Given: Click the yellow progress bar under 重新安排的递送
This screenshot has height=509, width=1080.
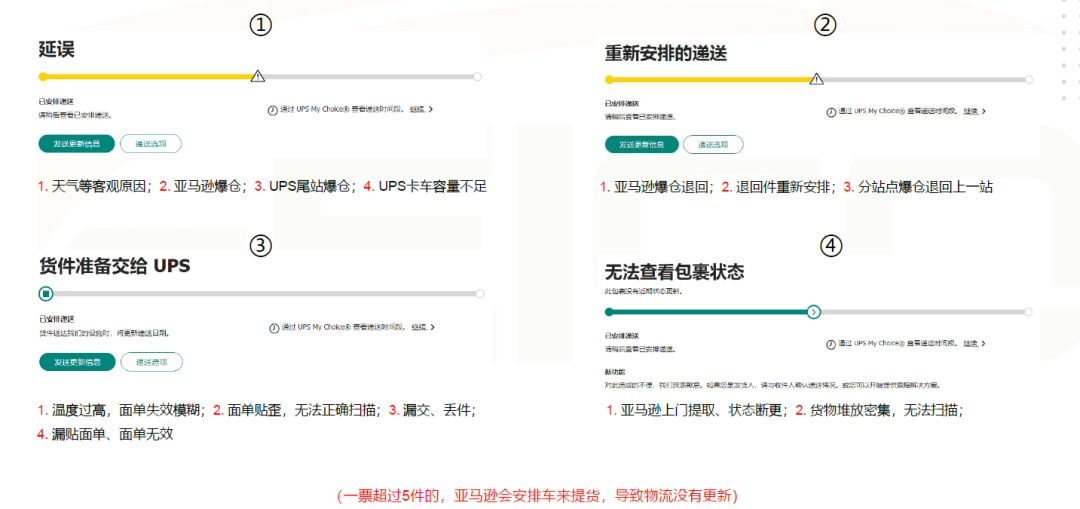Looking at the screenshot, I should [x=709, y=79].
